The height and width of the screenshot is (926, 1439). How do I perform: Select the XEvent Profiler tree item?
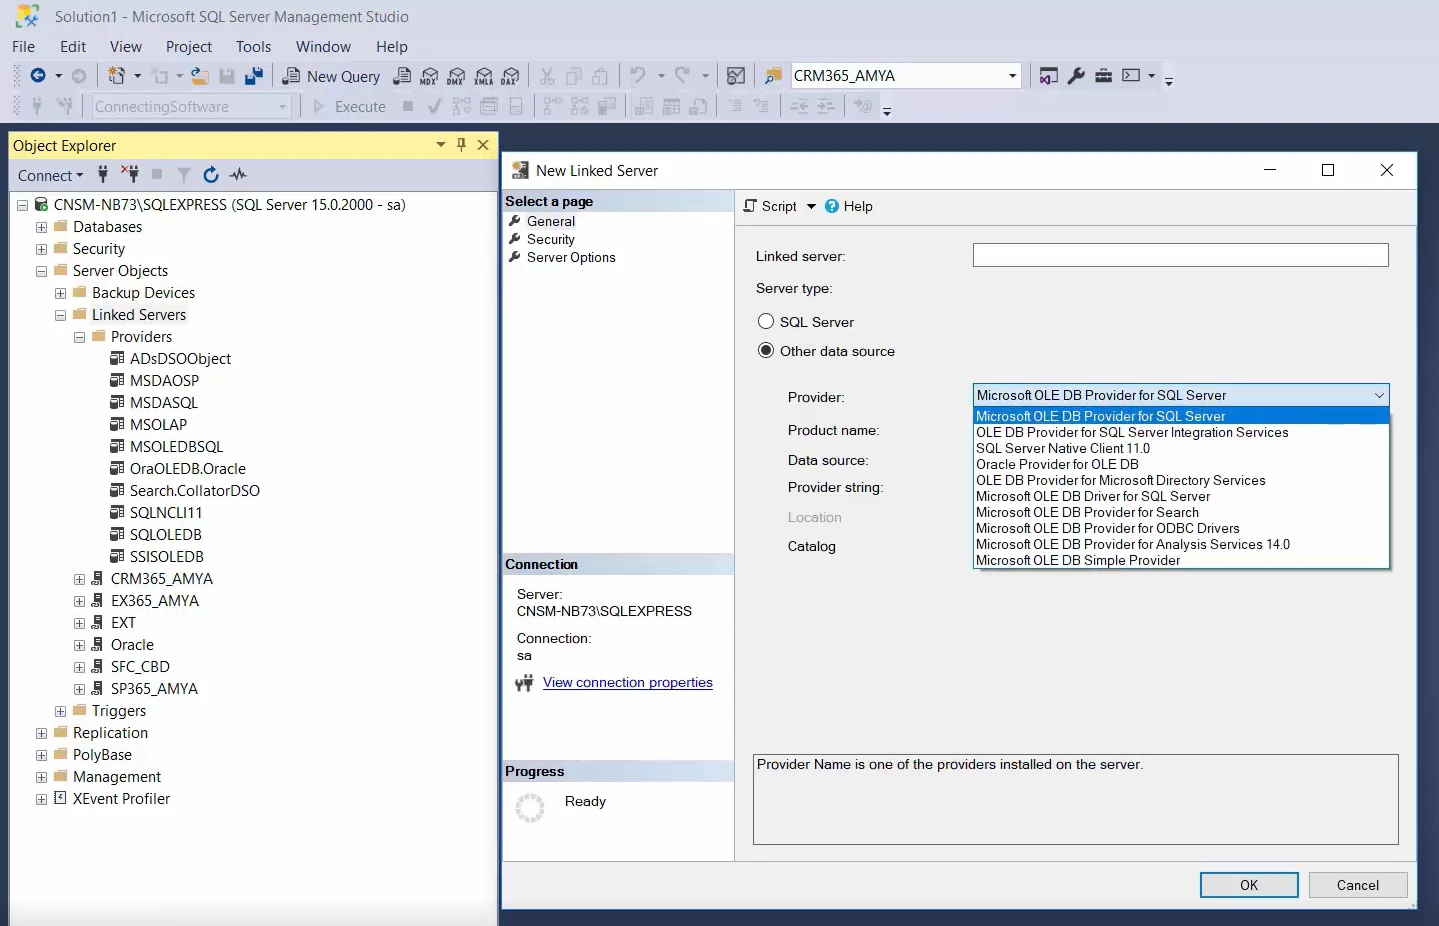(121, 799)
